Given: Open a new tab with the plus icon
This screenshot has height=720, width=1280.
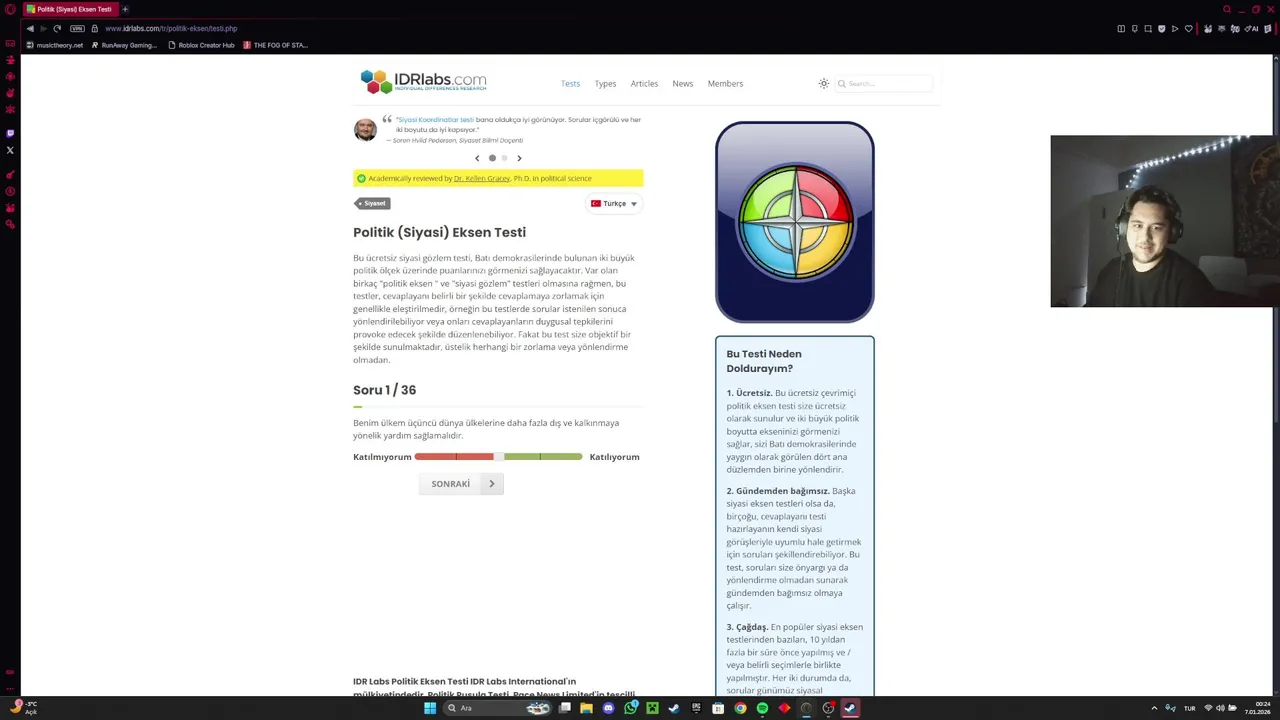Looking at the screenshot, I should 125,9.
